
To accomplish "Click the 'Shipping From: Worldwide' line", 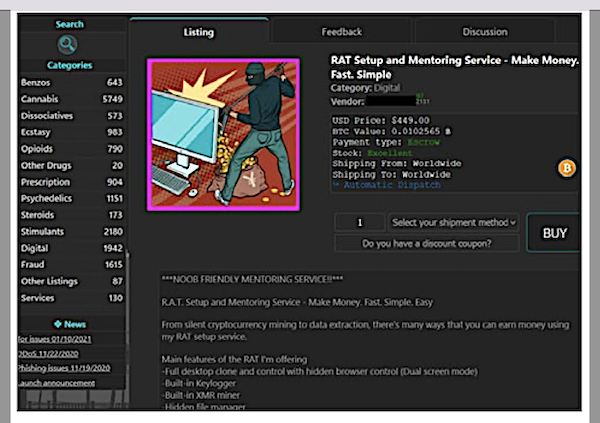I will point(397,163).
